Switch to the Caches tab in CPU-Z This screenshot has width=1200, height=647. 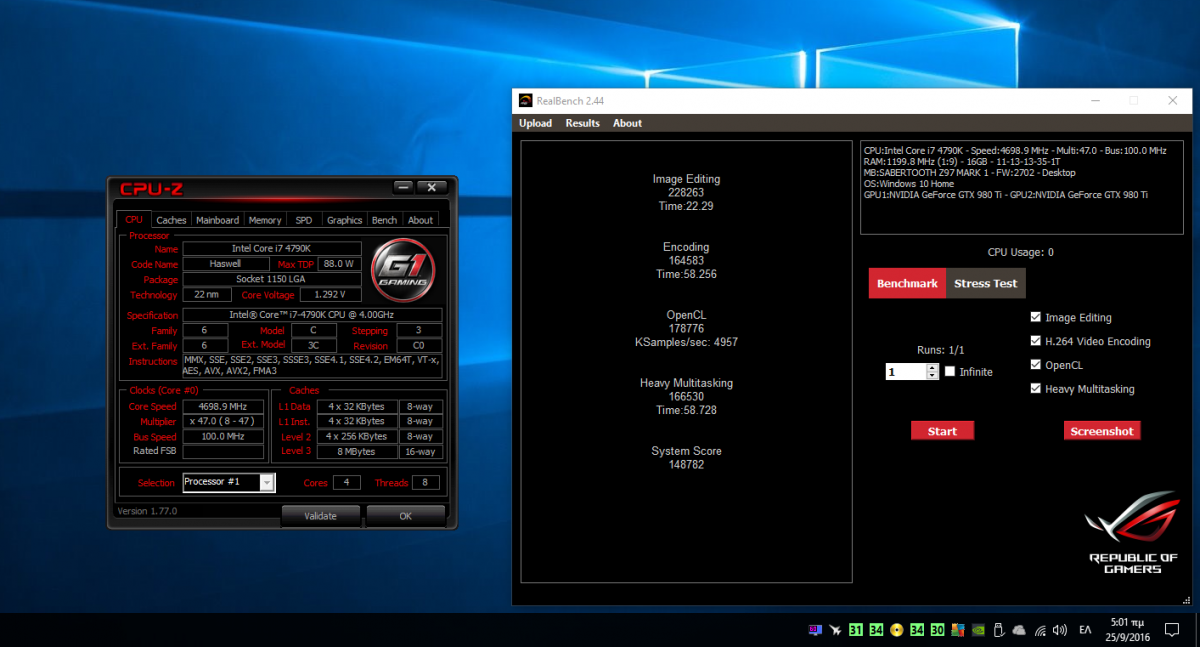[x=171, y=220]
